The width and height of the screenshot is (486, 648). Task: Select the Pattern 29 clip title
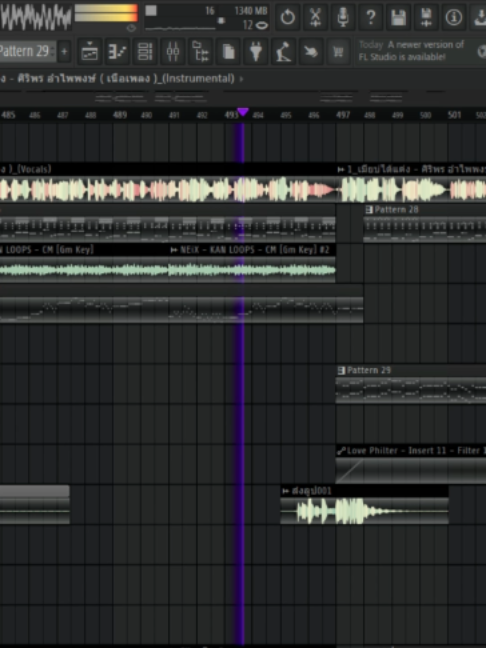tap(369, 370)
